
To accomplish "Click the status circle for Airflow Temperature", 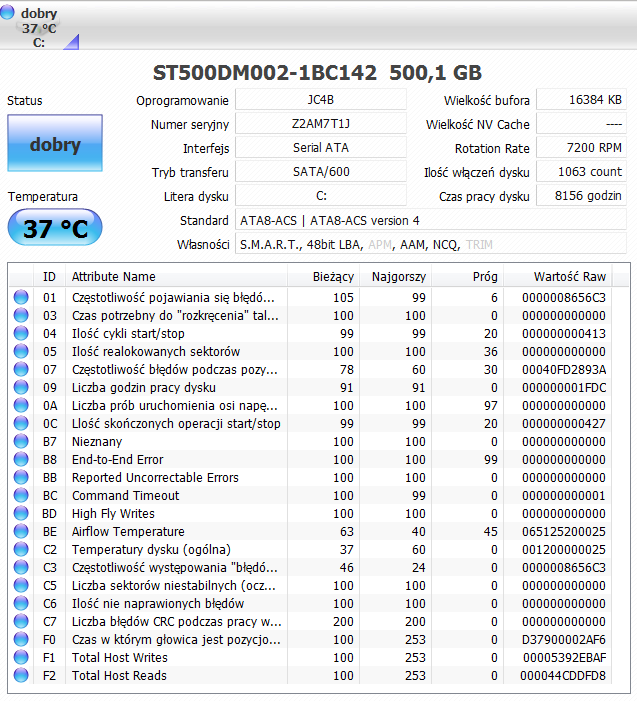I will 21,531.
